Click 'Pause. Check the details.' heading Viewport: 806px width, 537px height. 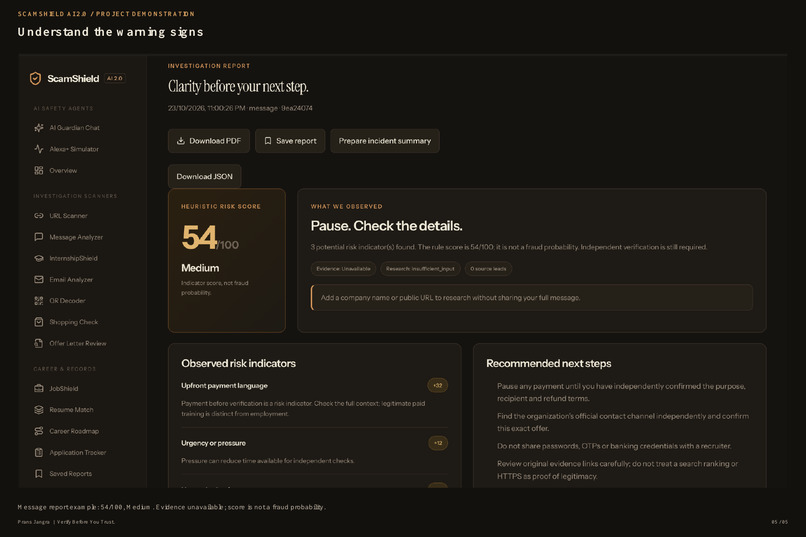(387, 226)
